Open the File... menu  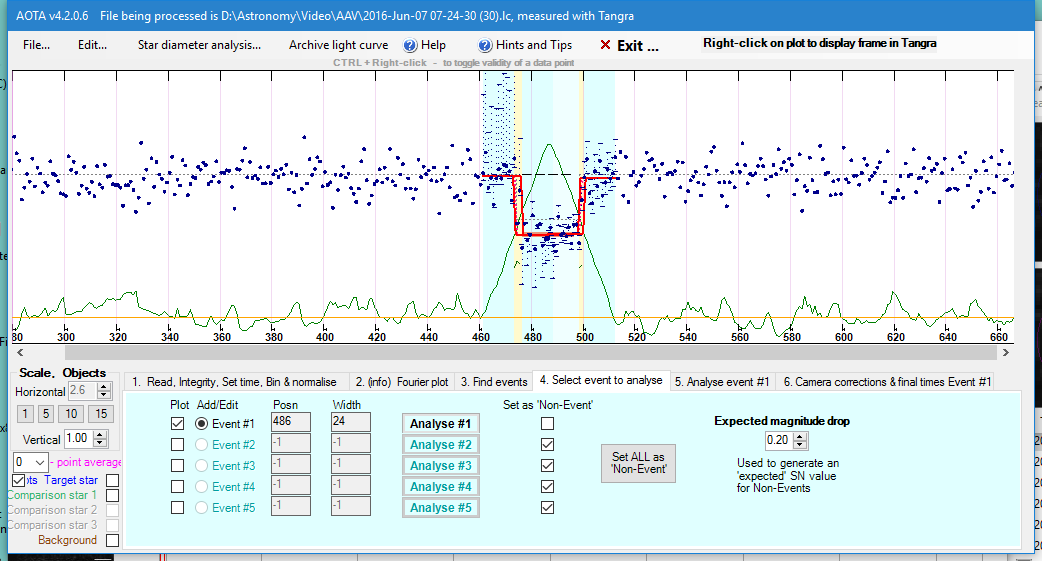click(36, 45)
